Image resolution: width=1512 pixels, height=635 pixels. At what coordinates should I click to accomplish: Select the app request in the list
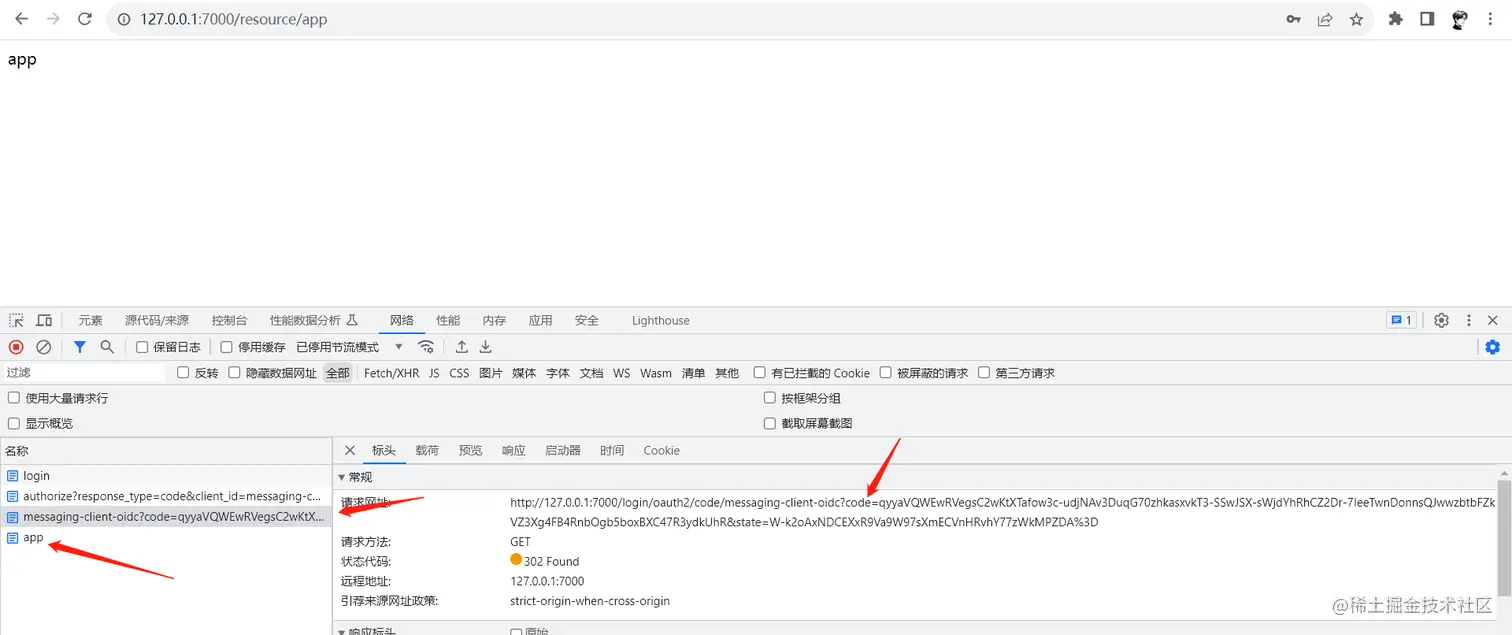point(32,537)
